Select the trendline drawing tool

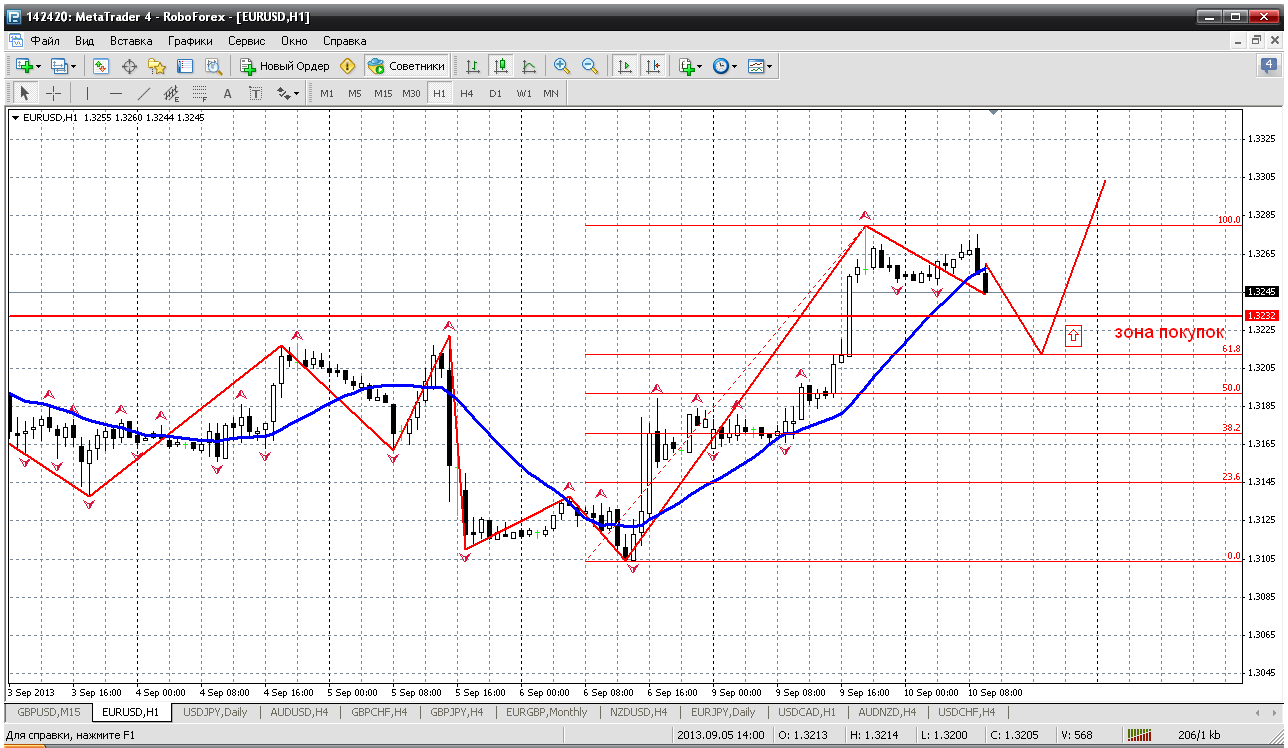tap(143, 93)
